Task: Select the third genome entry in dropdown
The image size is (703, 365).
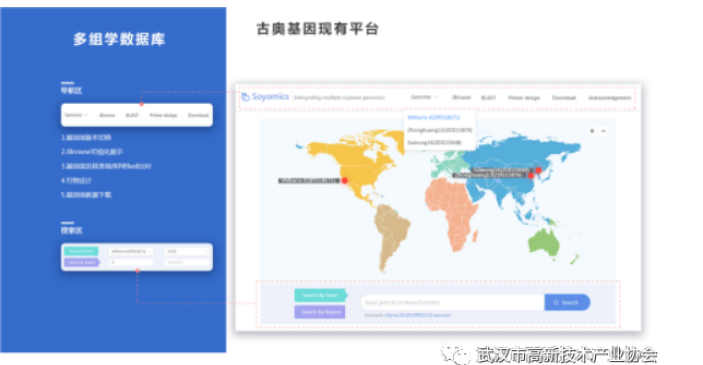Action: click(434, 143)
